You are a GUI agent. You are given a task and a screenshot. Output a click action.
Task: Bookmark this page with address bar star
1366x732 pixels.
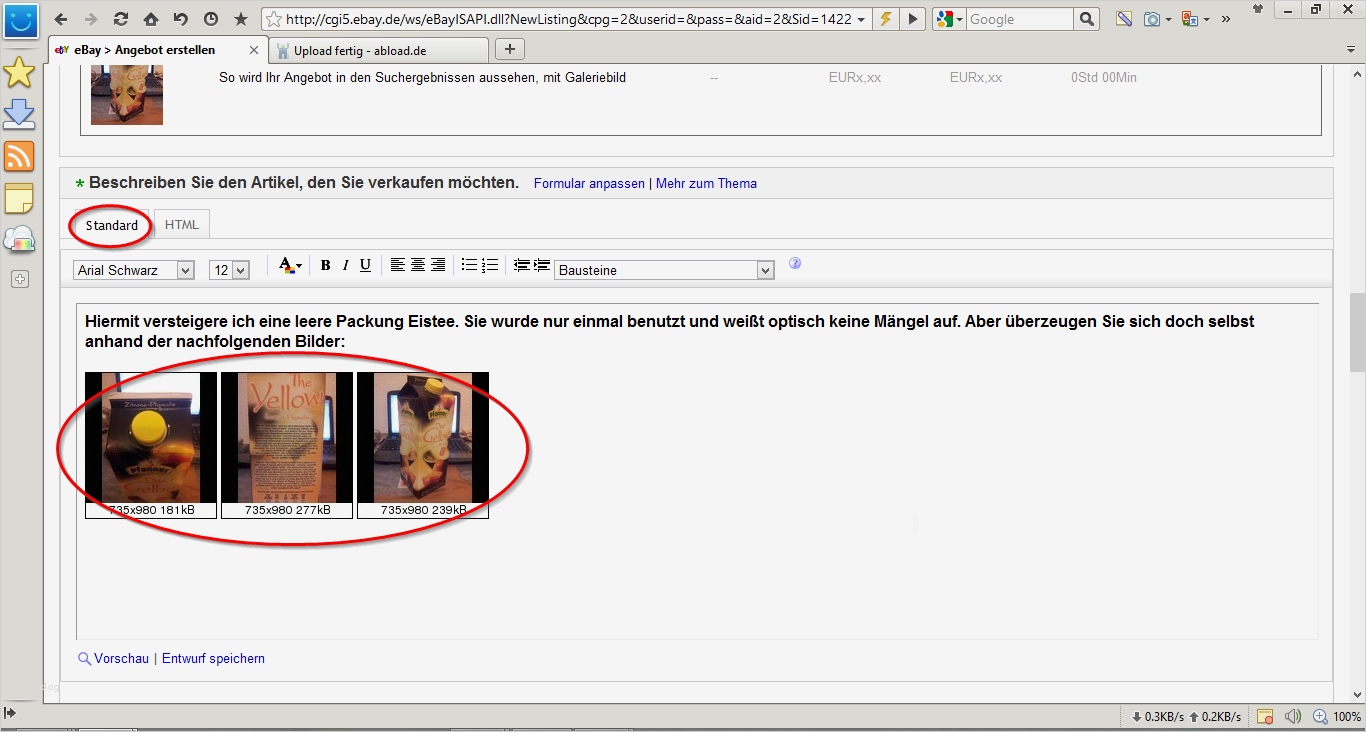pyautogui.click(x=272, y=19)
